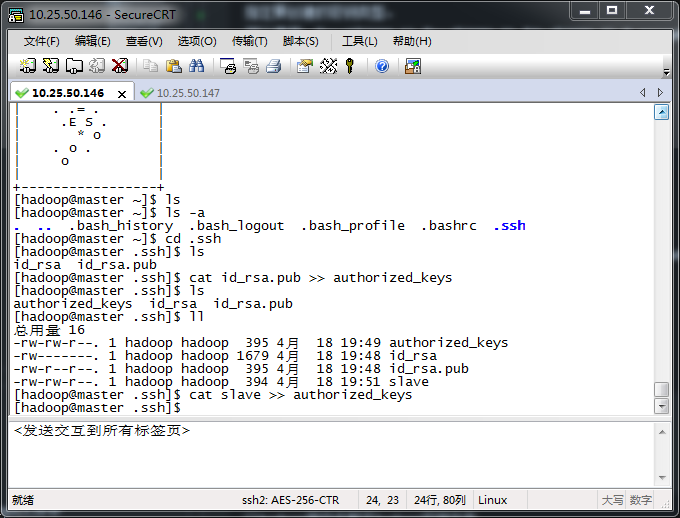Switch to the 10.25.50.147 session tab

coord(187,93)
